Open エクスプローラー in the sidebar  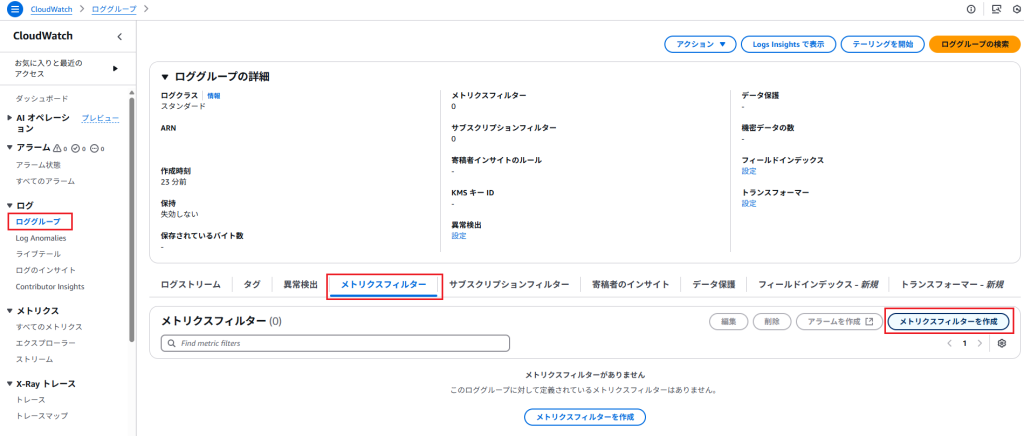46,343
